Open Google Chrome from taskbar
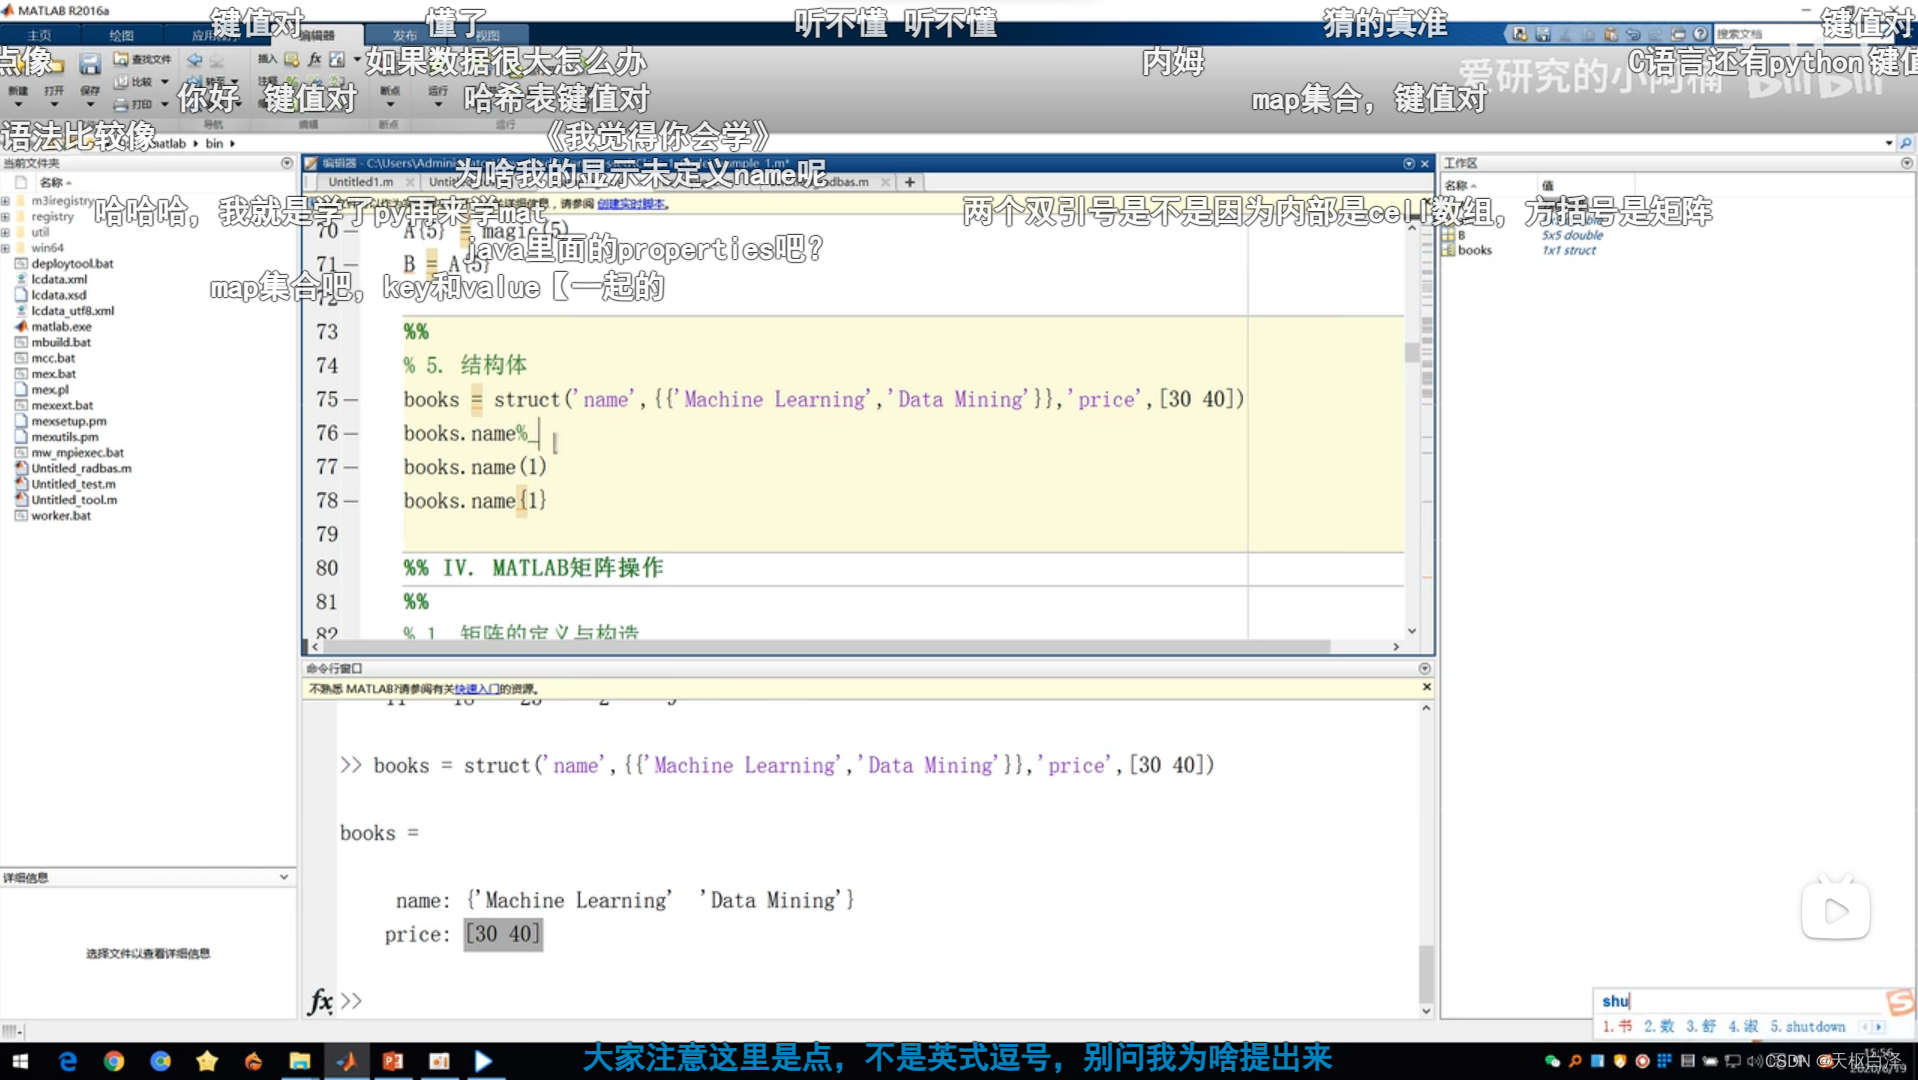The height and width of the screenshot is (1080, 1918). 114,1061
